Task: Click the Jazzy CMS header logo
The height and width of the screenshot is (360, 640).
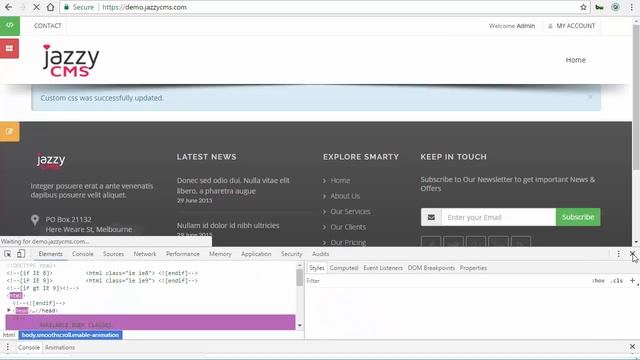Action: 71,60
